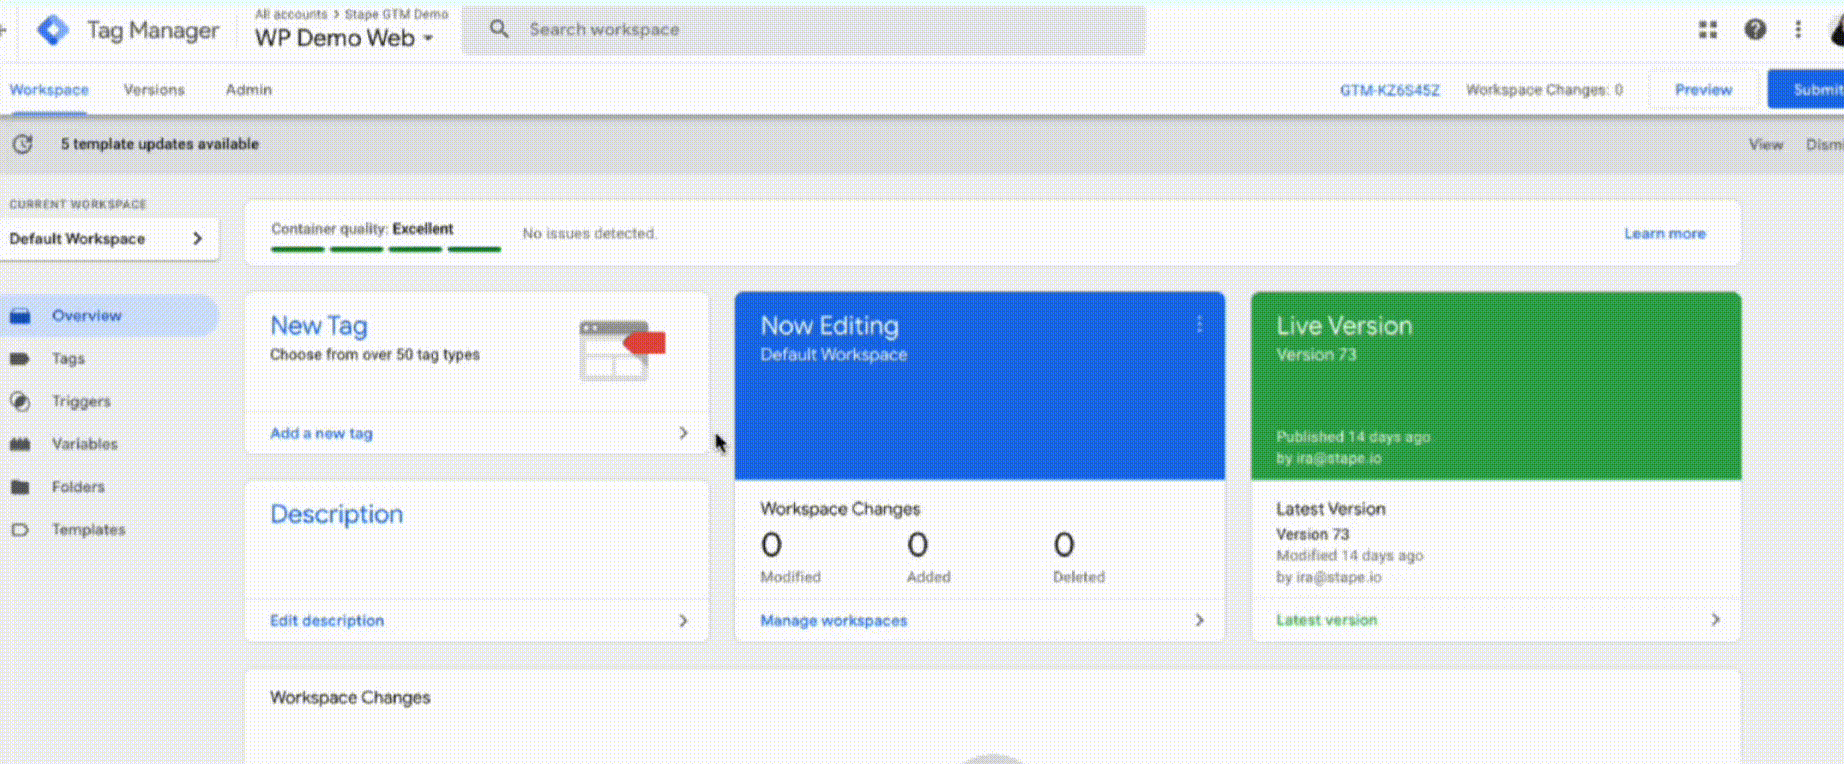Click the Stape GTM Demo breadcrumb

(x=396, y=14)
